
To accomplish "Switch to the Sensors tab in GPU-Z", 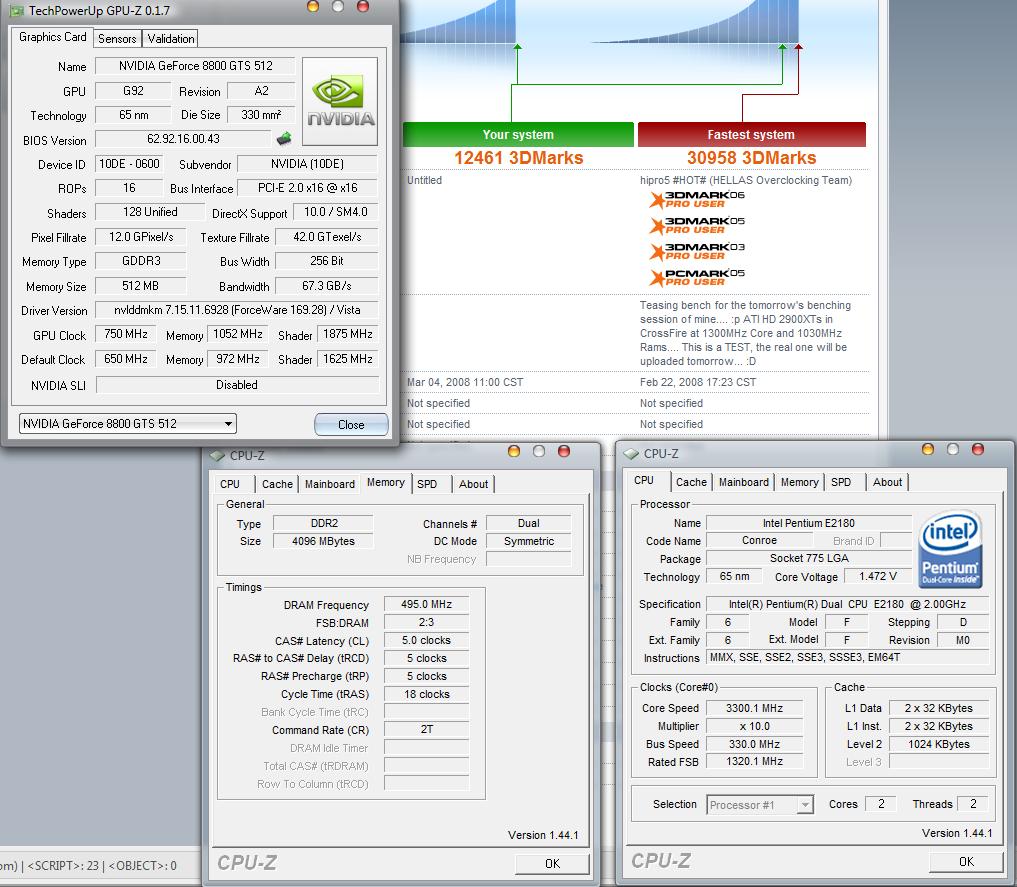I will [x=117, y=39].
